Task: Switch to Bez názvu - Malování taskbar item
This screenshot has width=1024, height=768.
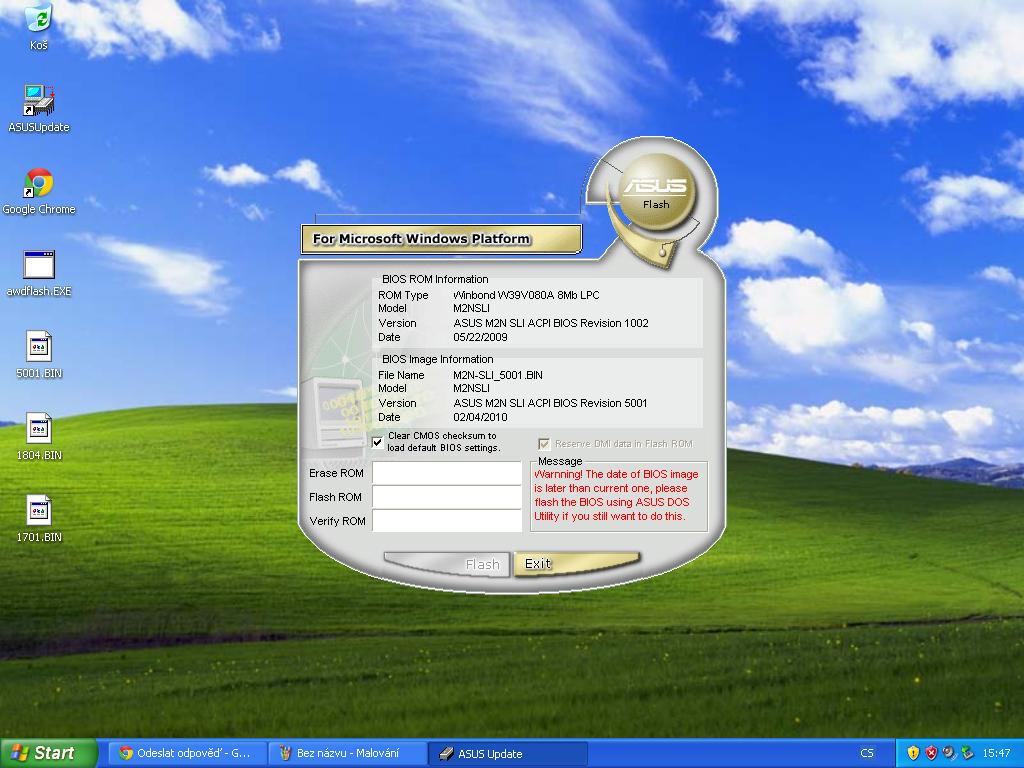Action: (347, 753)
